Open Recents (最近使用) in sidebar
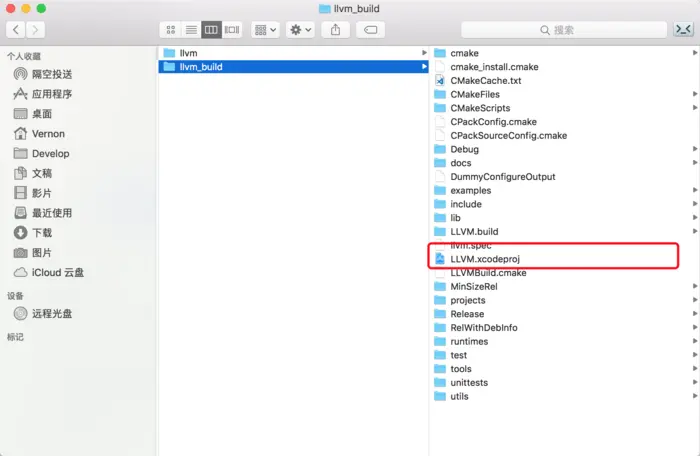Screen dimensions: 700x456 (x=43, y=213)
